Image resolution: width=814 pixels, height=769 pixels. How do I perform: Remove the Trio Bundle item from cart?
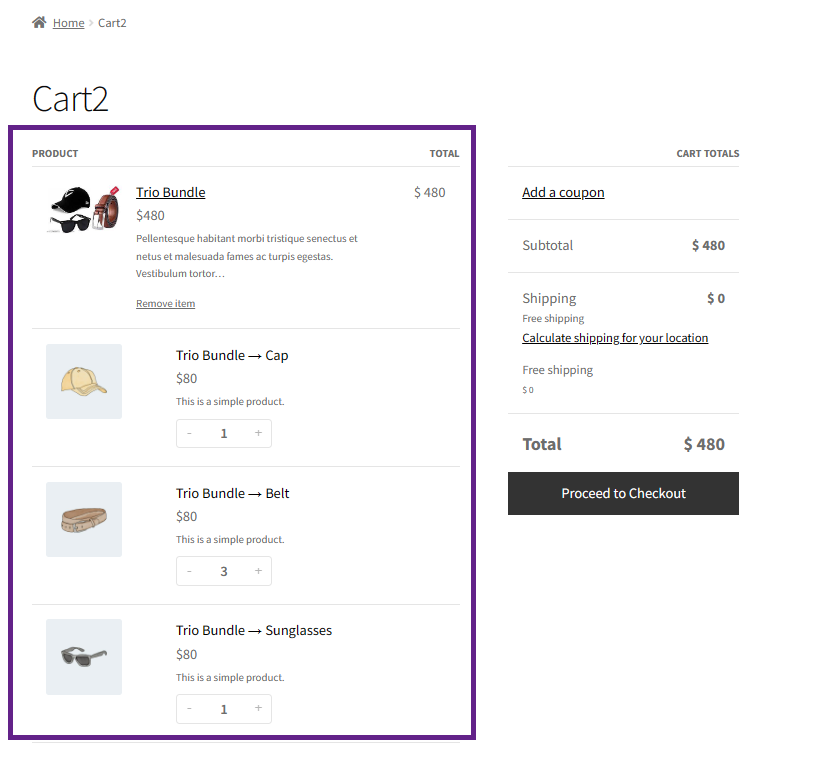[x=166, y=303]
